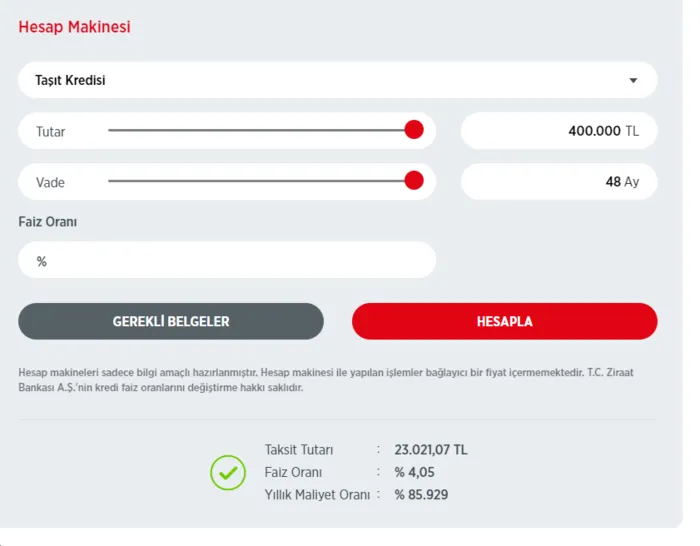Viewport: 700px width, 546px height.
Task: Focus the 48 Ay term field
Action: (558, 182)
